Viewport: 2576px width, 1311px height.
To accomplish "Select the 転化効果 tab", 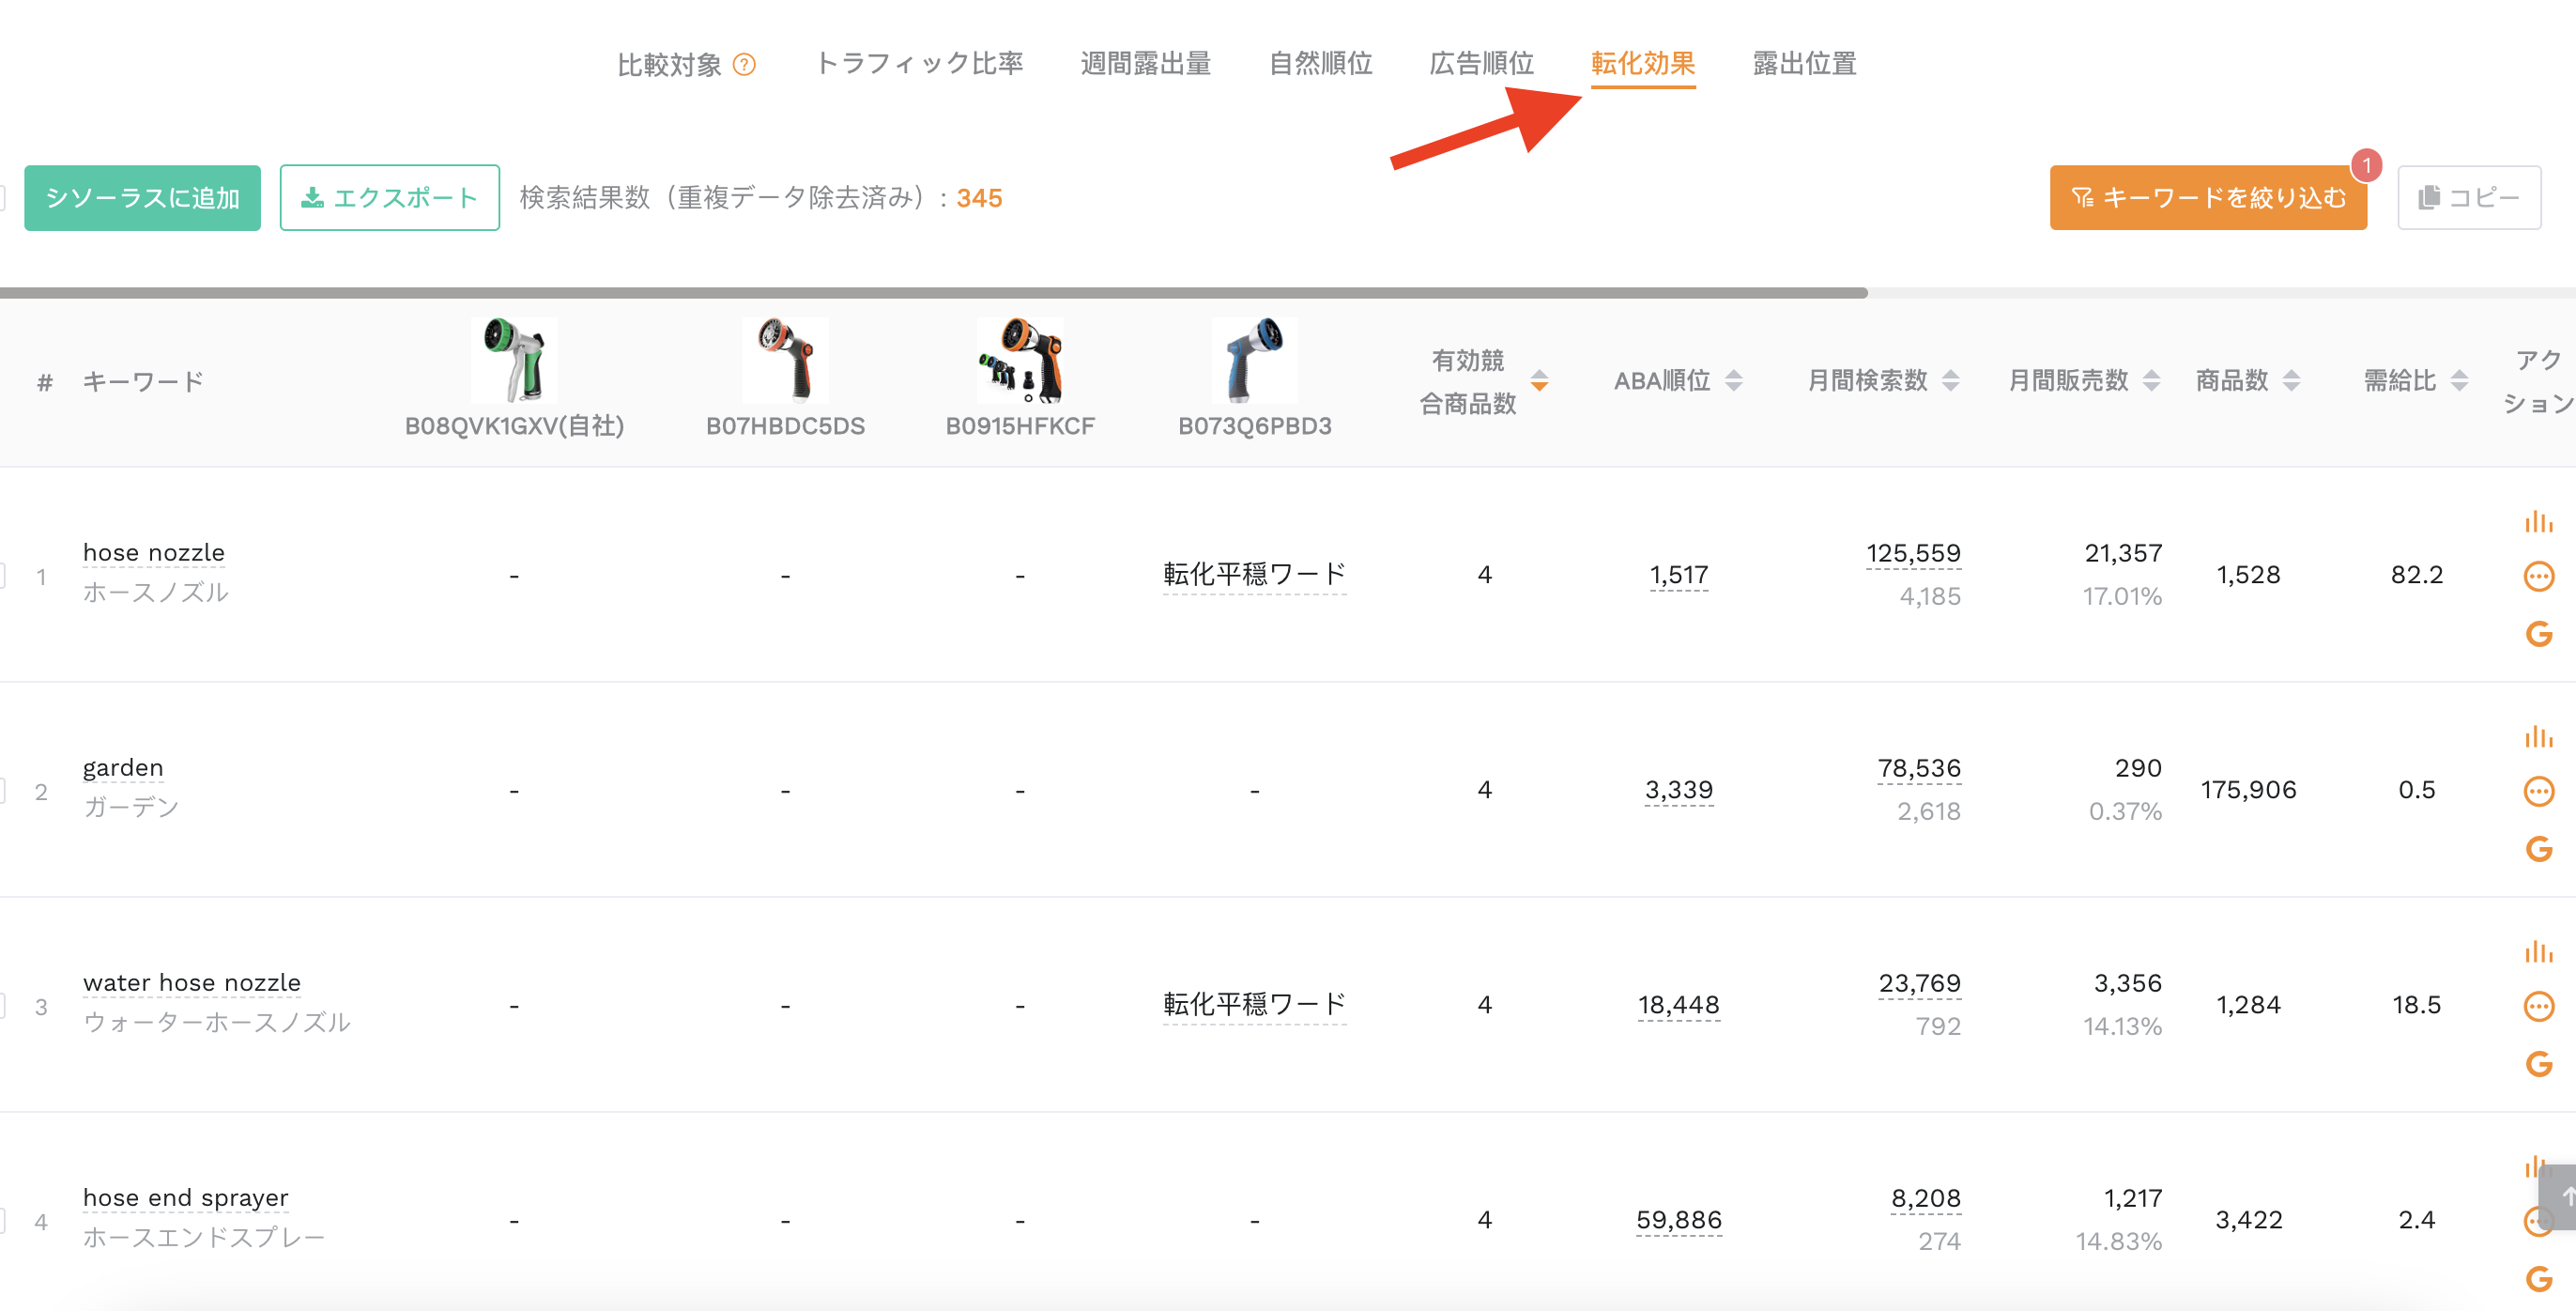I will [x=1643, y=64].
